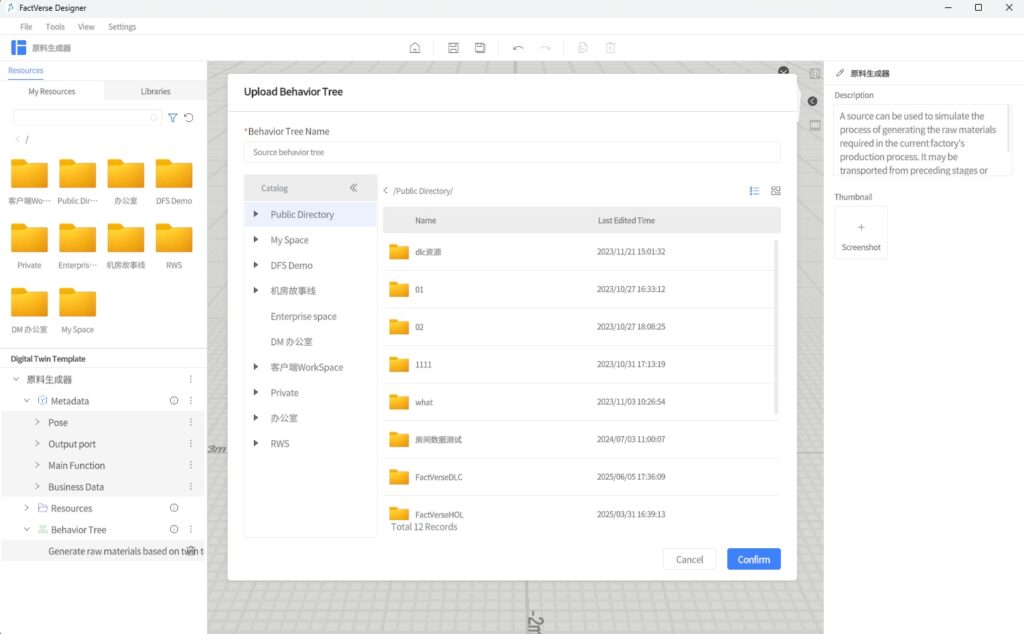Viewport: 1024px width, 634px height.
Task: Click the filter funnel icon in Resources
Action: [x=173, y=118]
